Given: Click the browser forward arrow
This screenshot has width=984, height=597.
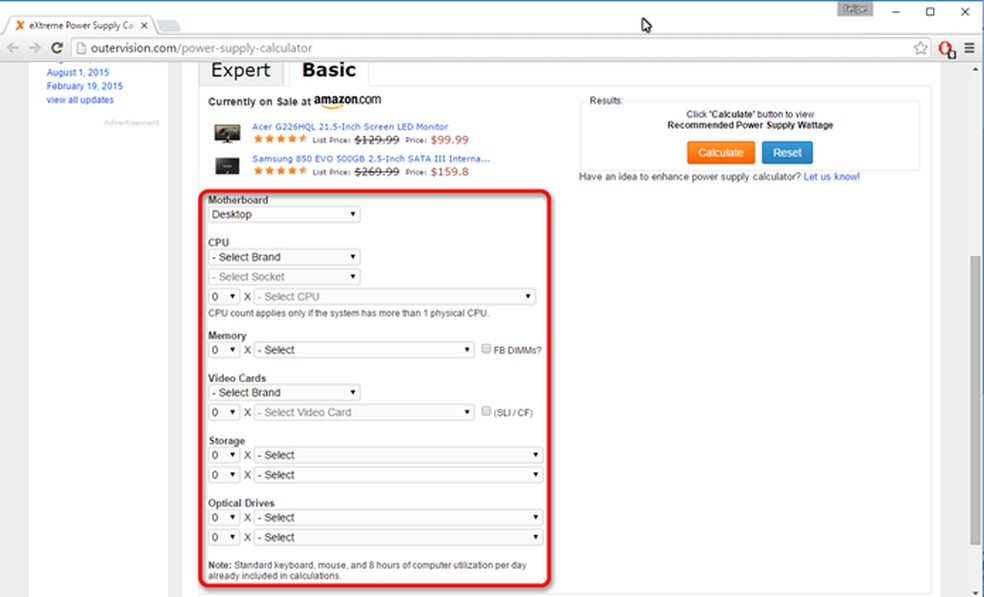Looking at the screenshot, I should point(35,48).
